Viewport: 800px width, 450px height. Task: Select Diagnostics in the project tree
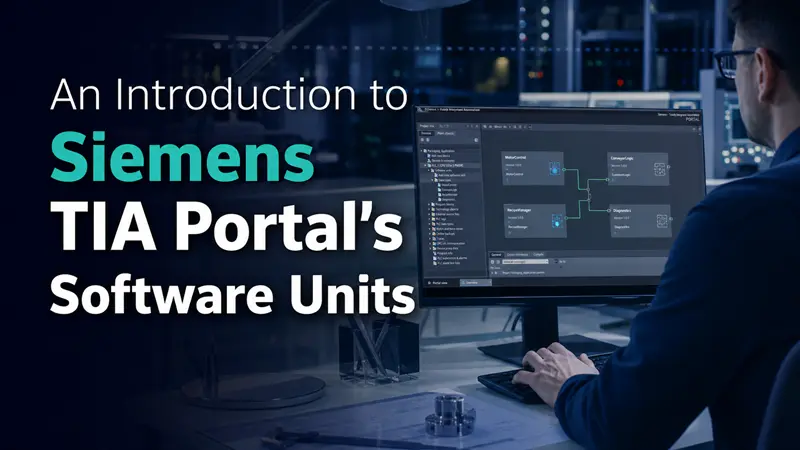[x=446, y=199]
